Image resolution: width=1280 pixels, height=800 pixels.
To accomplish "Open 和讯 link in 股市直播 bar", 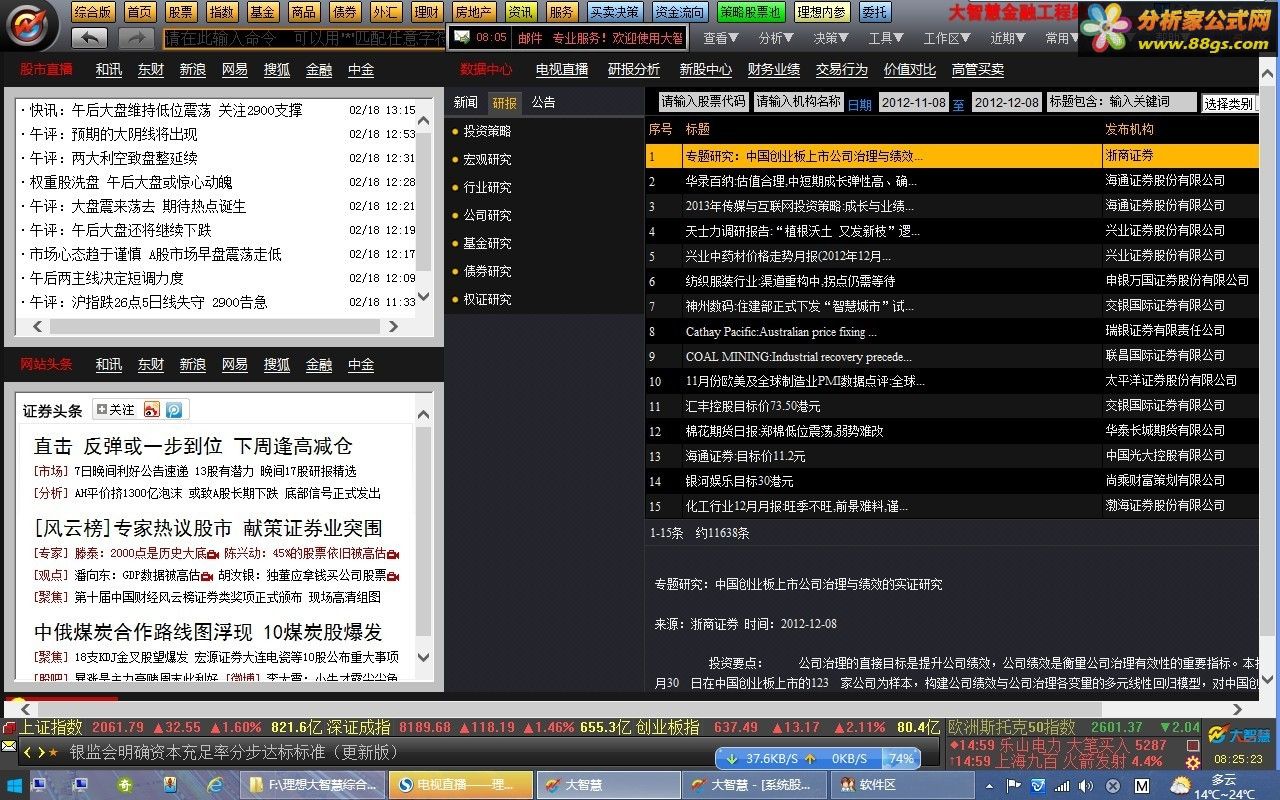I will [109, 69].
